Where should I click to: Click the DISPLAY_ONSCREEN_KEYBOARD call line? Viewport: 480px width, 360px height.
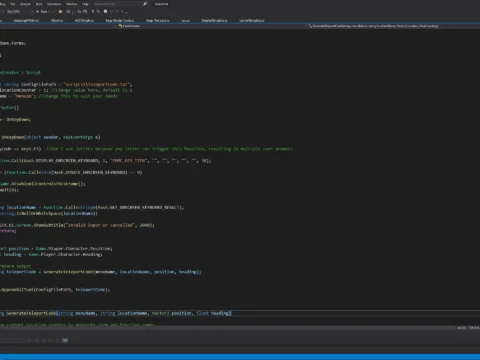[105, 161]
